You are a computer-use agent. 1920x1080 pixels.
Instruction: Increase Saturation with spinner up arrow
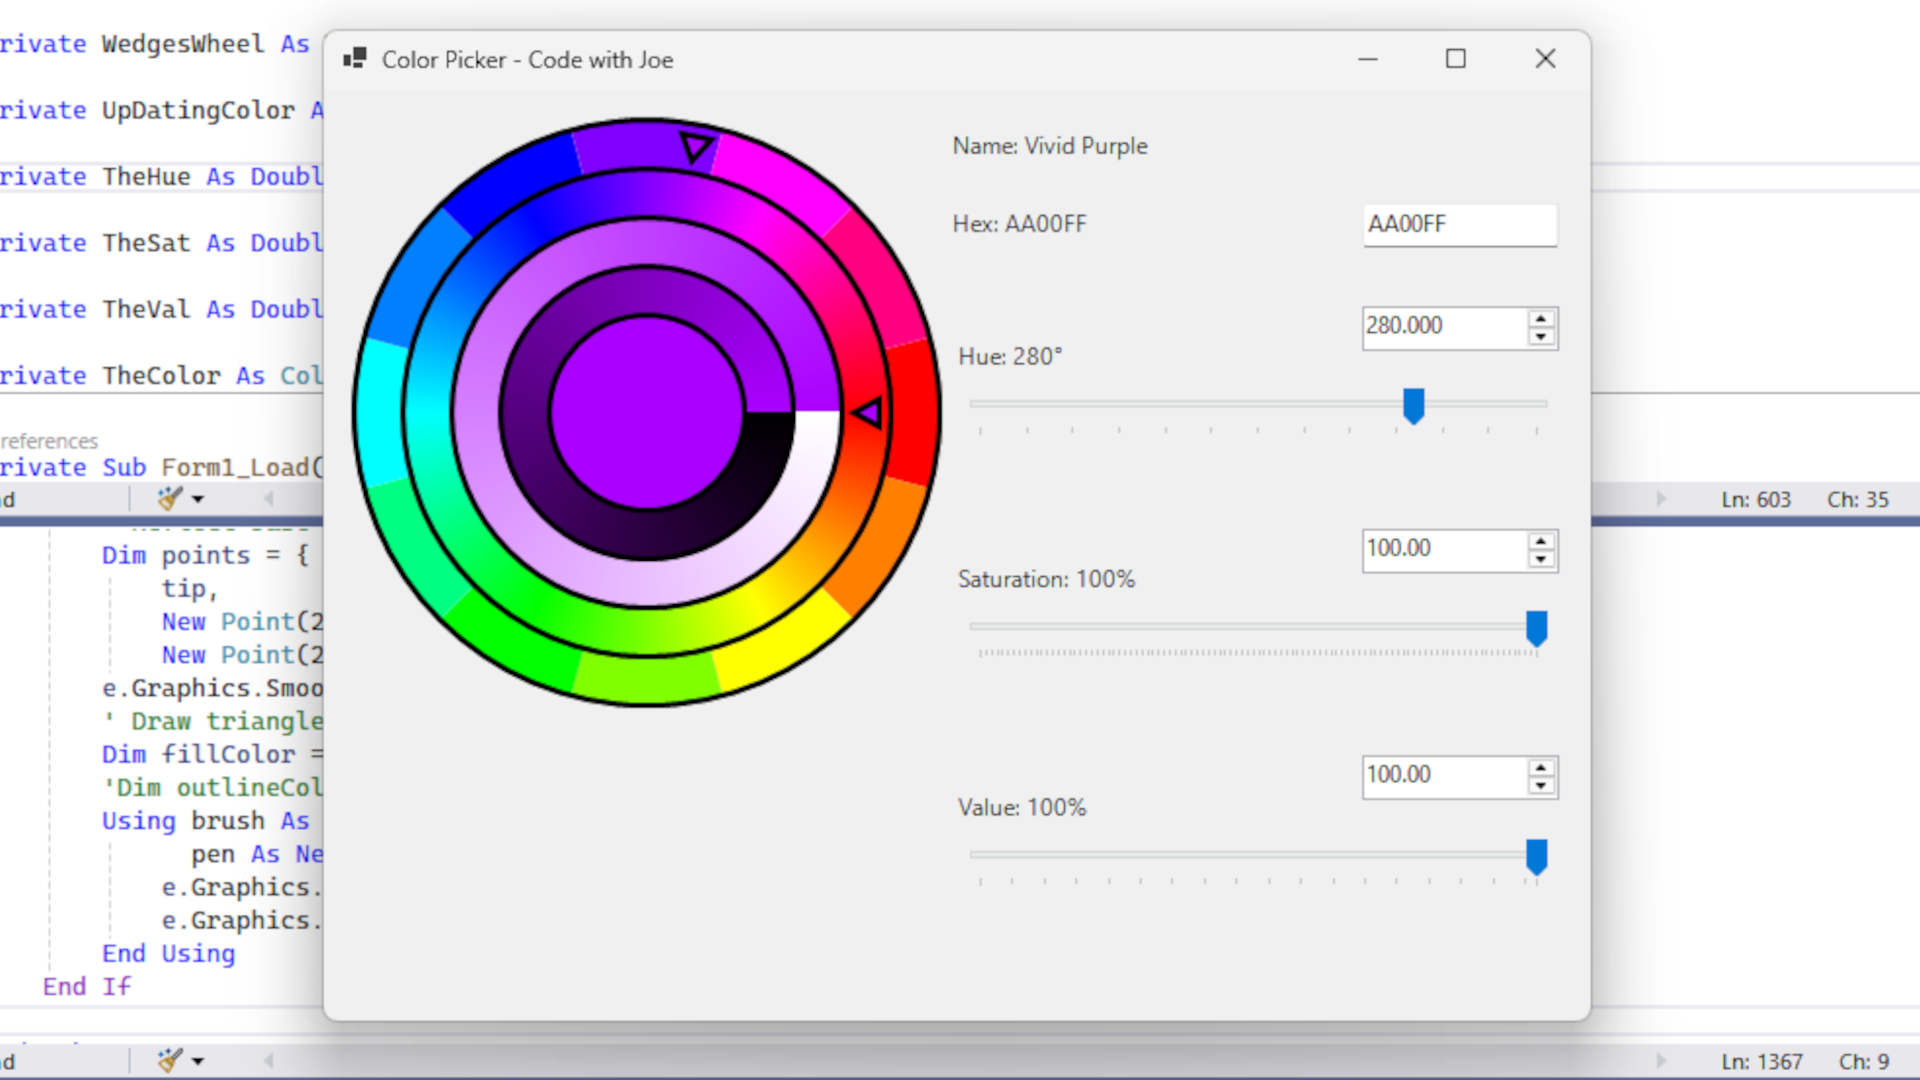coord(1541,542)
